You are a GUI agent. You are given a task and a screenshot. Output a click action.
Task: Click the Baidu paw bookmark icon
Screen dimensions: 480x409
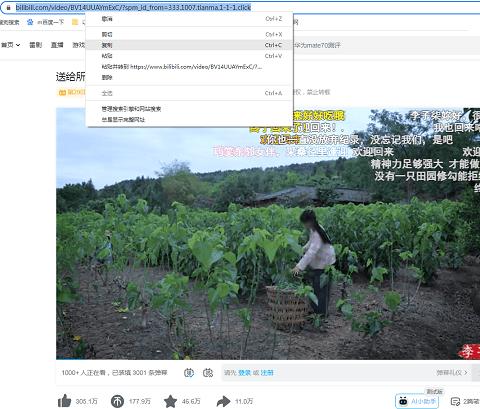point(30,22)
